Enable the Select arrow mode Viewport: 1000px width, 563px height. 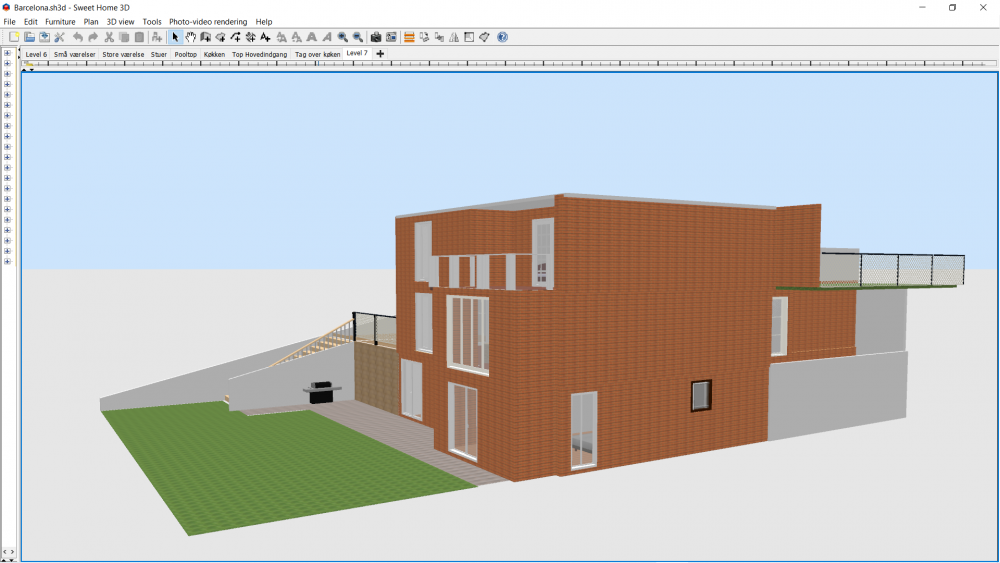(x=175, y=37)
